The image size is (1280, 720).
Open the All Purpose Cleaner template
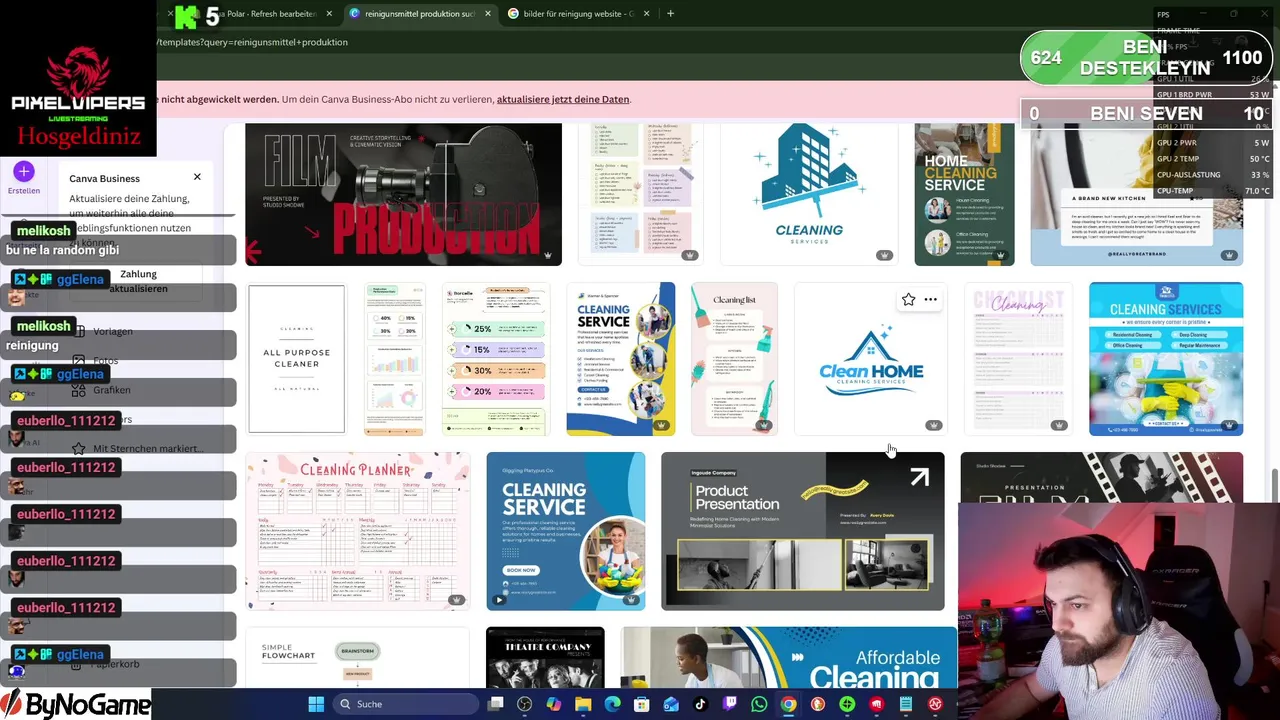click(x=296, y=359)
